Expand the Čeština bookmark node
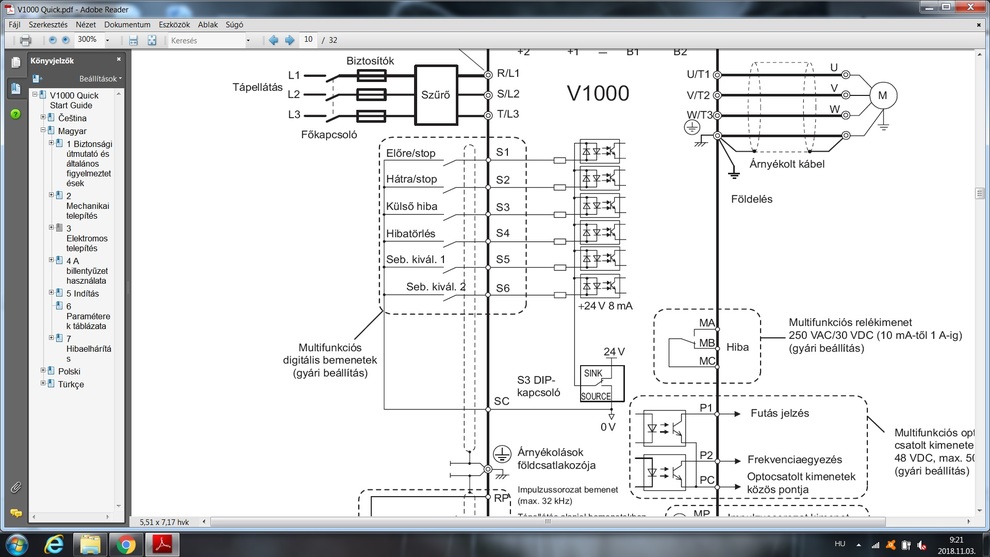Image resolution: width=990 pixels, height=557 pixels. pos(43,118)
